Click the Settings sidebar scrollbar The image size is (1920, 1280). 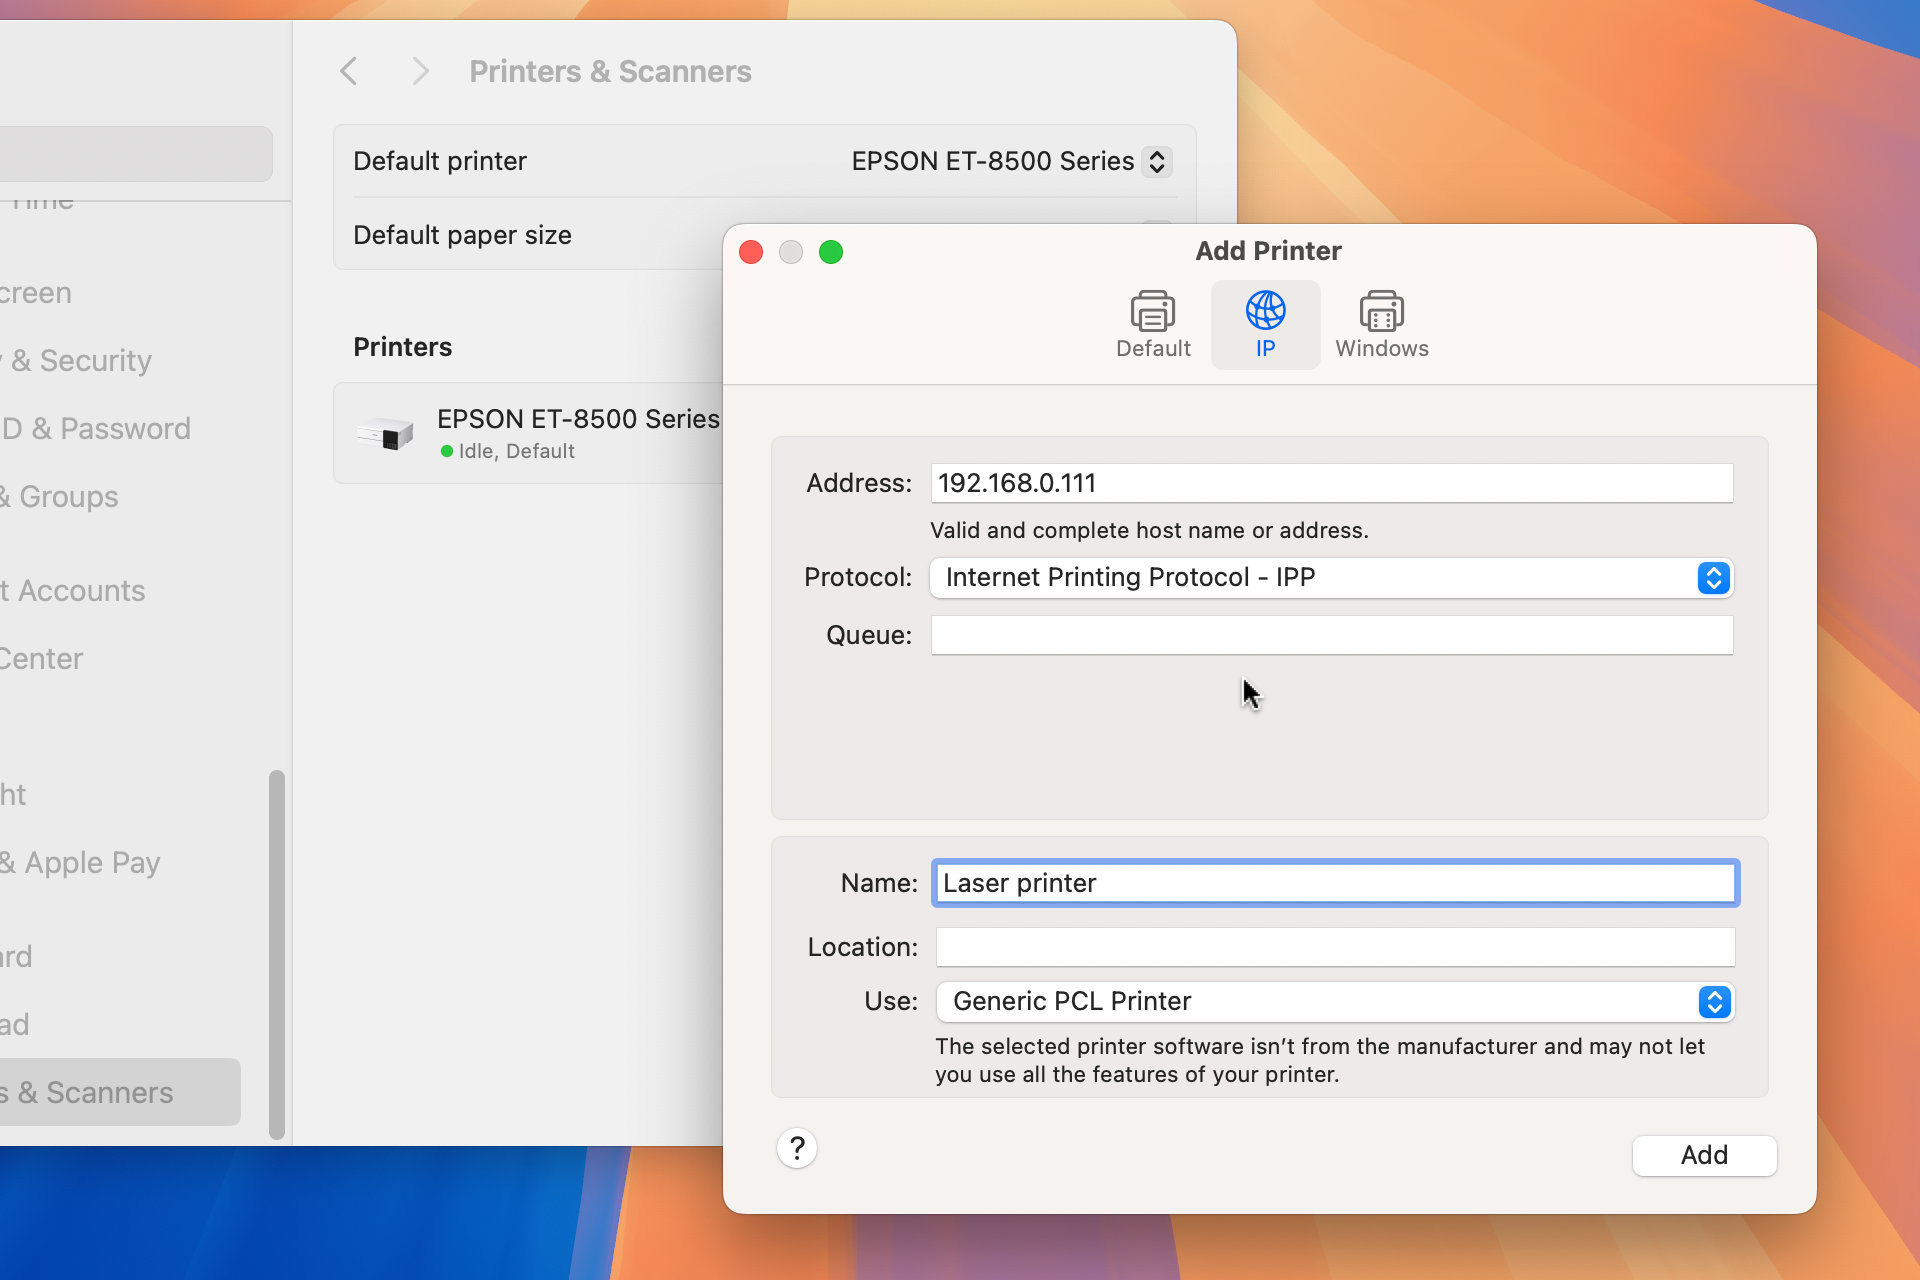277,954
